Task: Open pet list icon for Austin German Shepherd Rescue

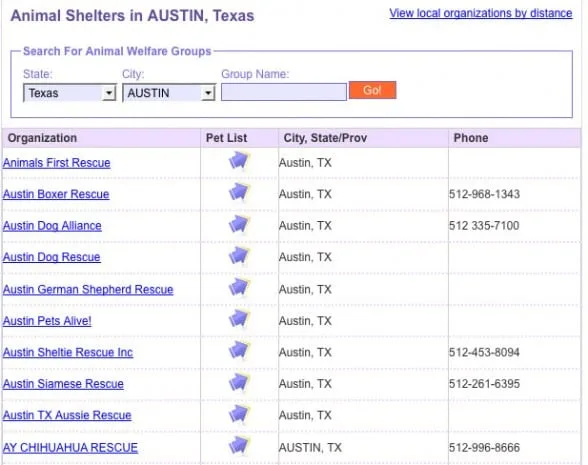Action: [x=238, y=288]
